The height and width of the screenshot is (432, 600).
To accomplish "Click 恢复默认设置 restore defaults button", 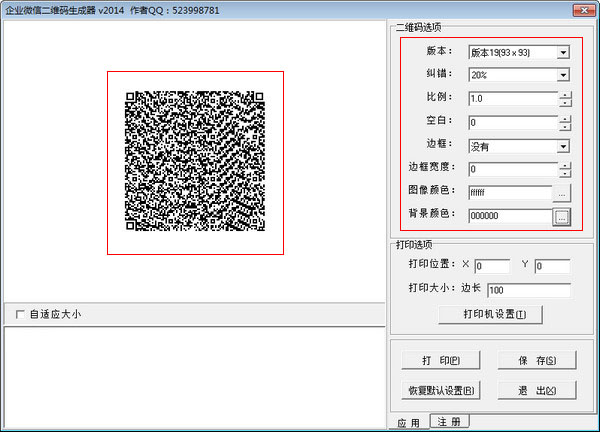I will [x=441, y=390].
